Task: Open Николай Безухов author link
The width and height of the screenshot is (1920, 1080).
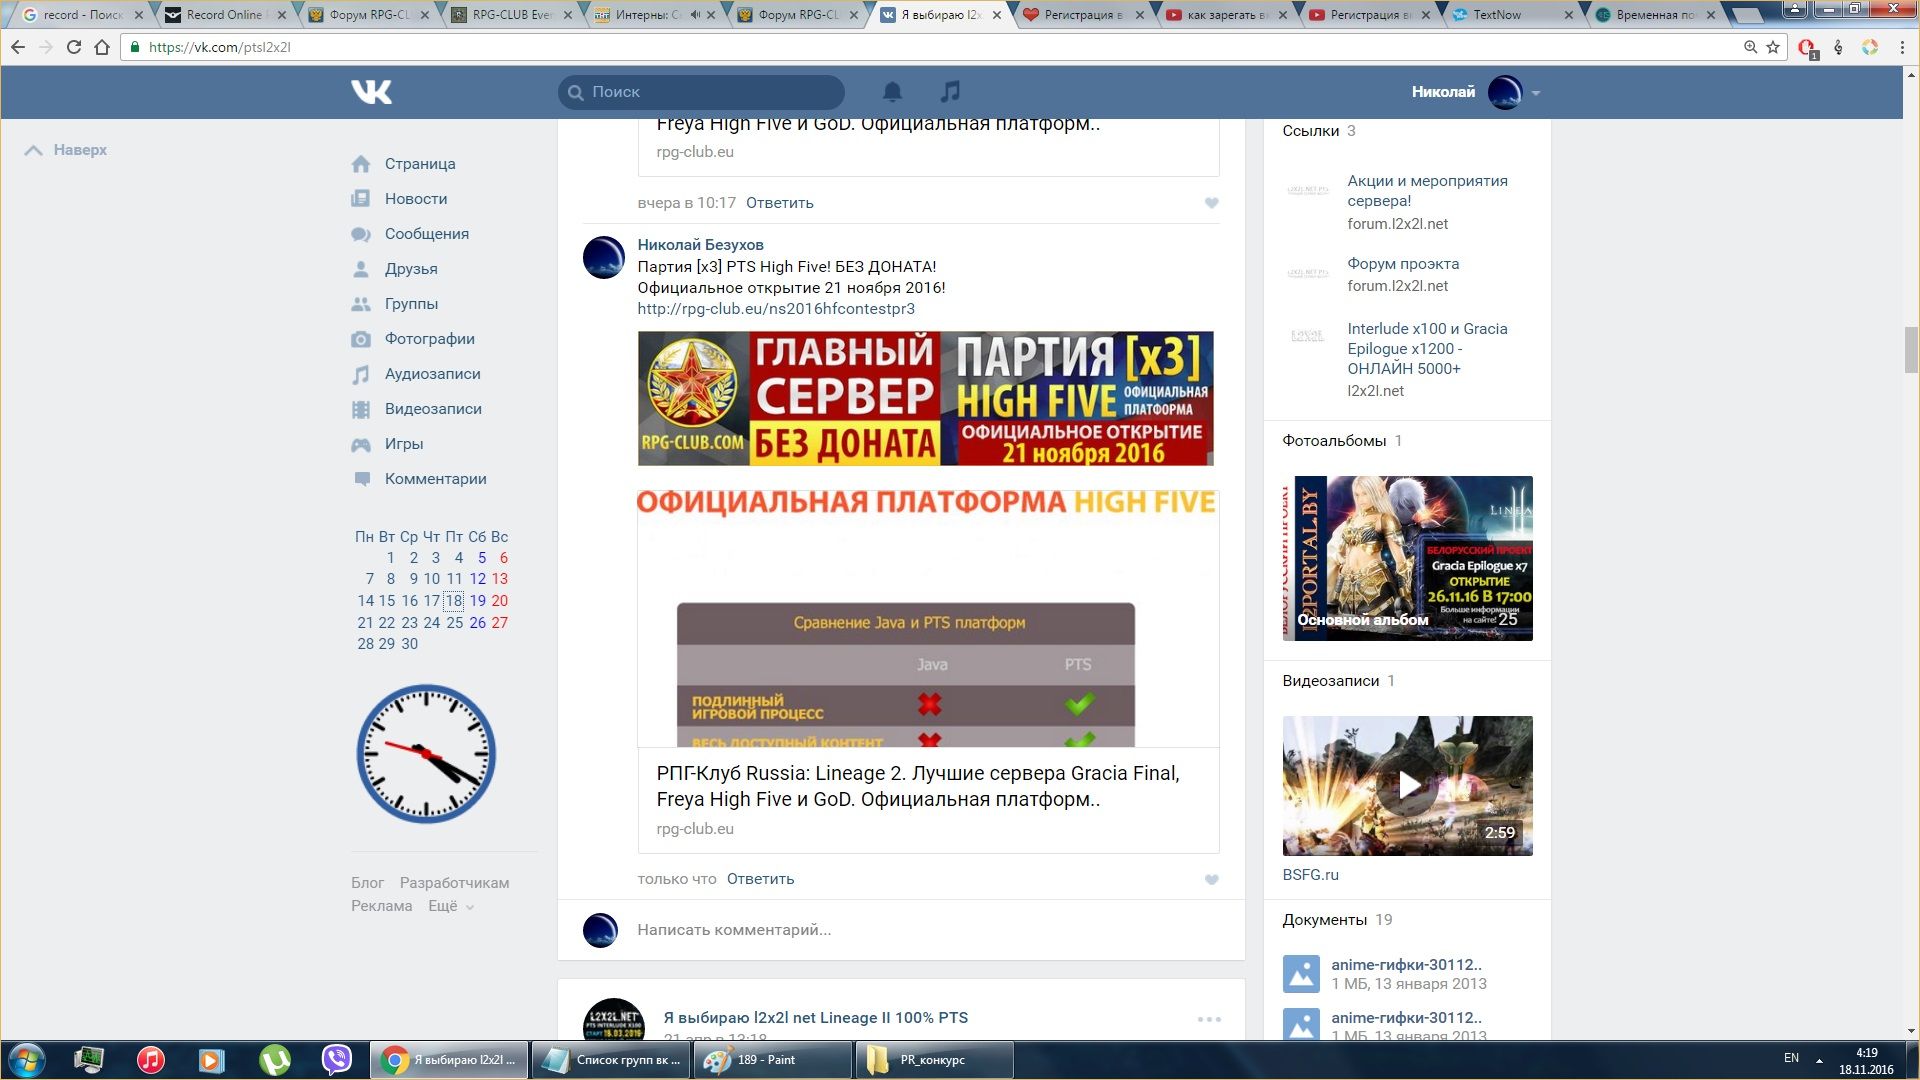Action: pos(700,245)
